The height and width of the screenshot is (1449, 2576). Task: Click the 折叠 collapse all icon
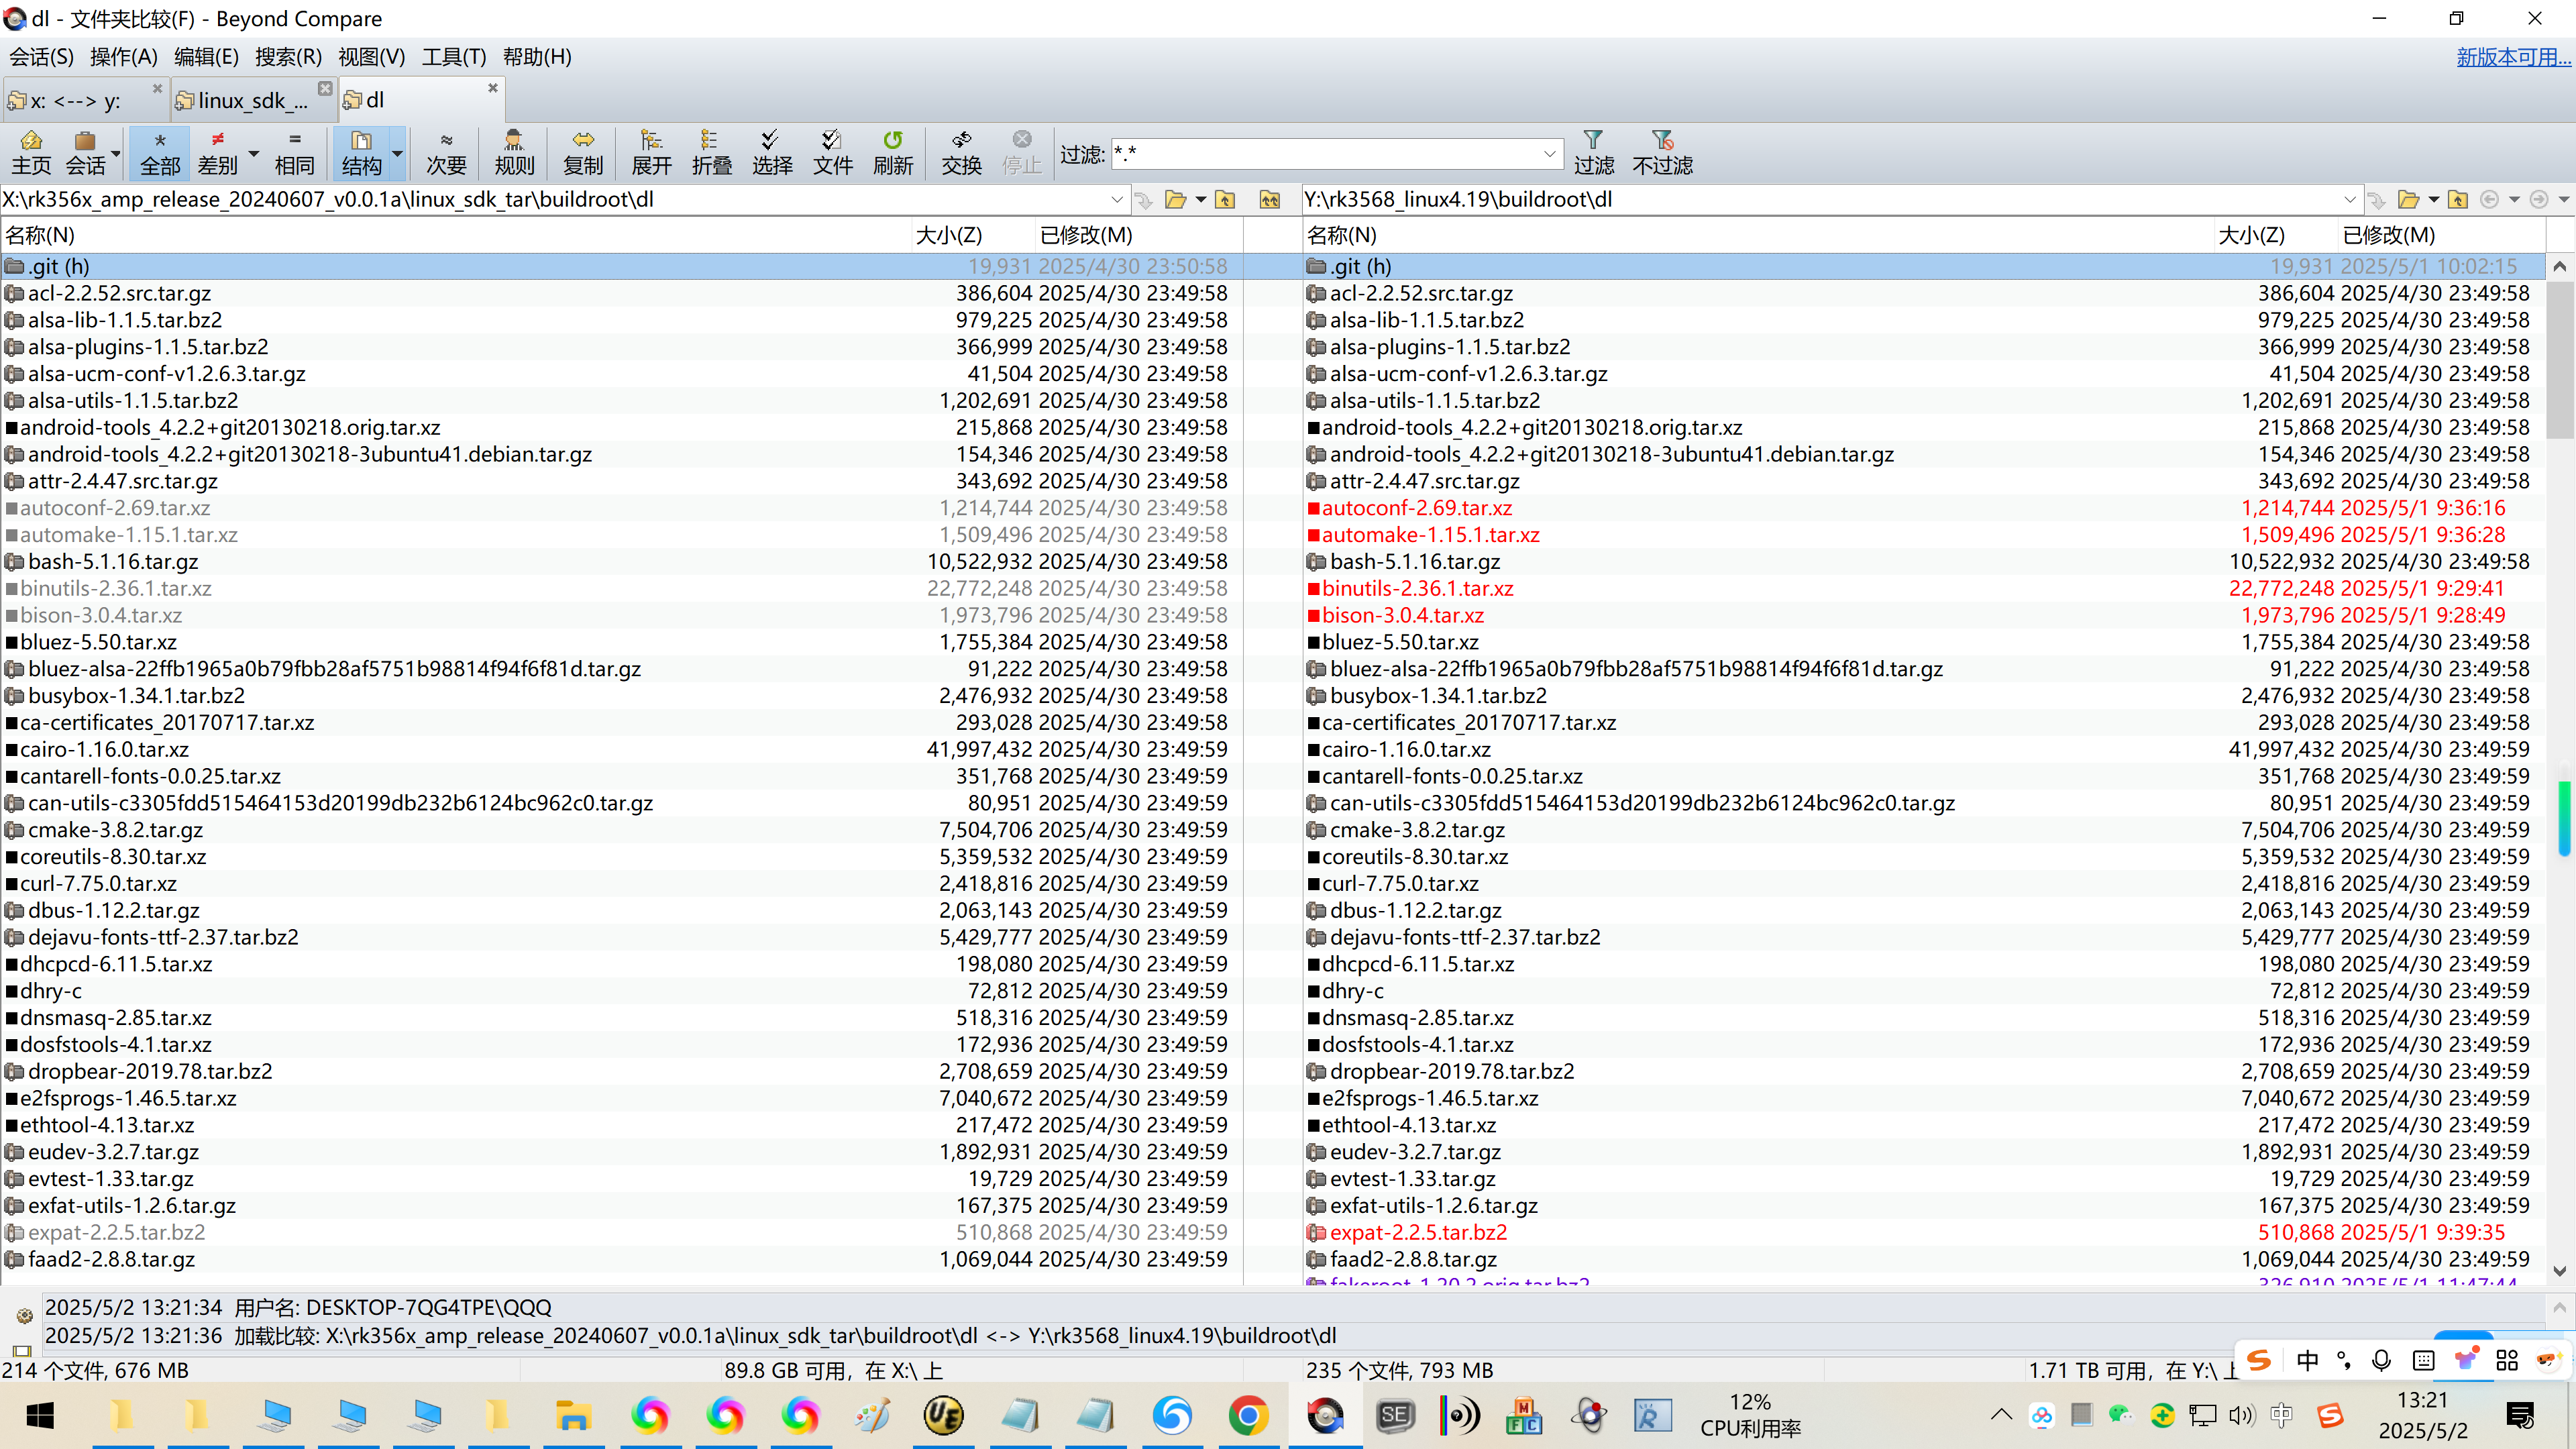[x=711, y=152]
